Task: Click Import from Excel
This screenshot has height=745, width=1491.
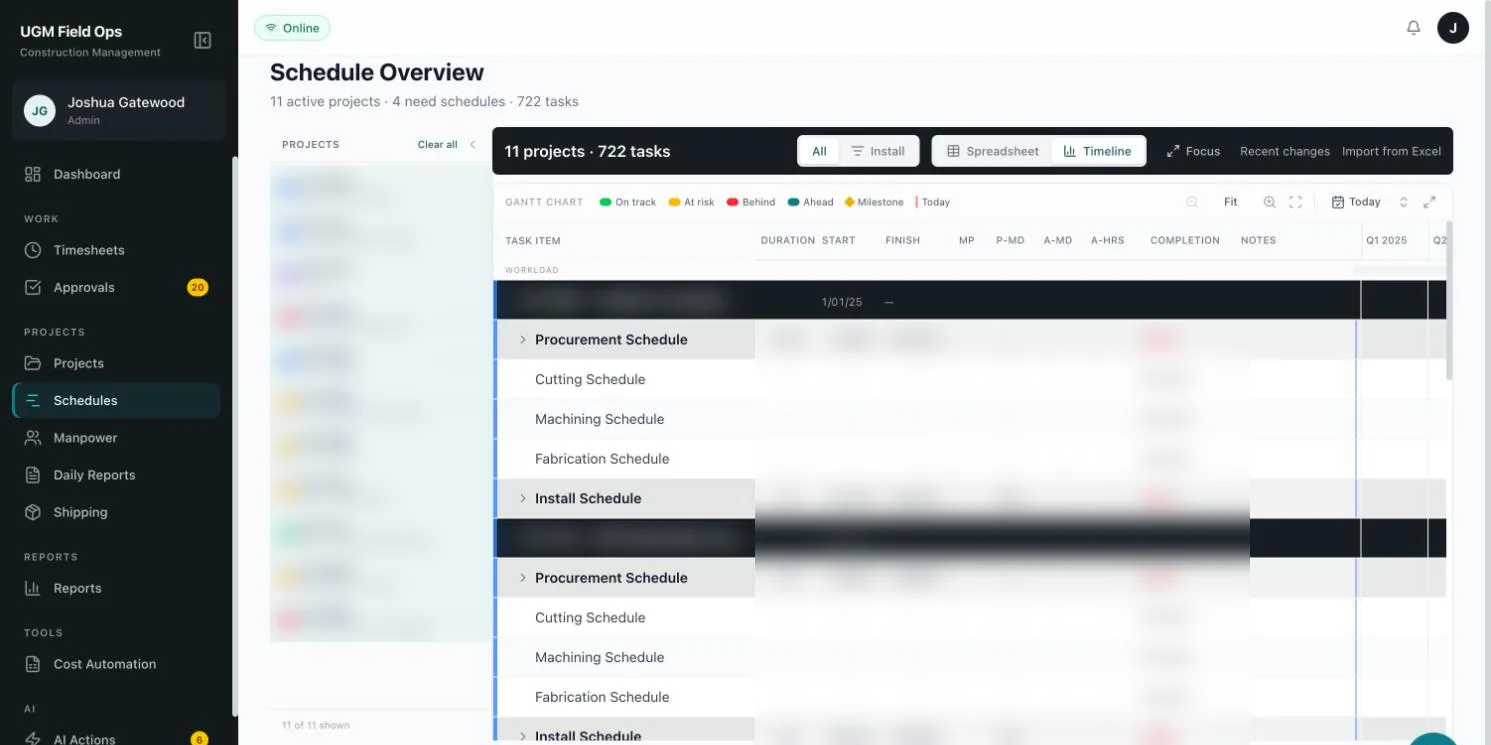Action: 1391,151
